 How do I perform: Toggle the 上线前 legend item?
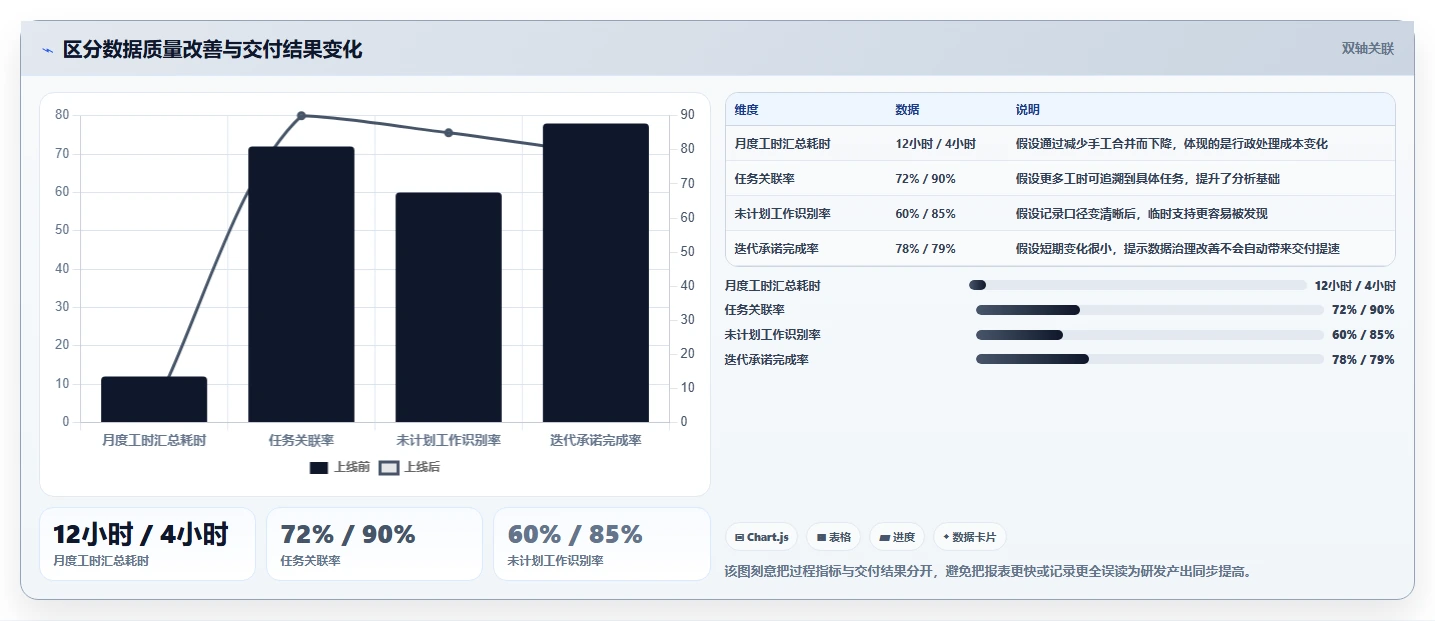tap(340, 467)
